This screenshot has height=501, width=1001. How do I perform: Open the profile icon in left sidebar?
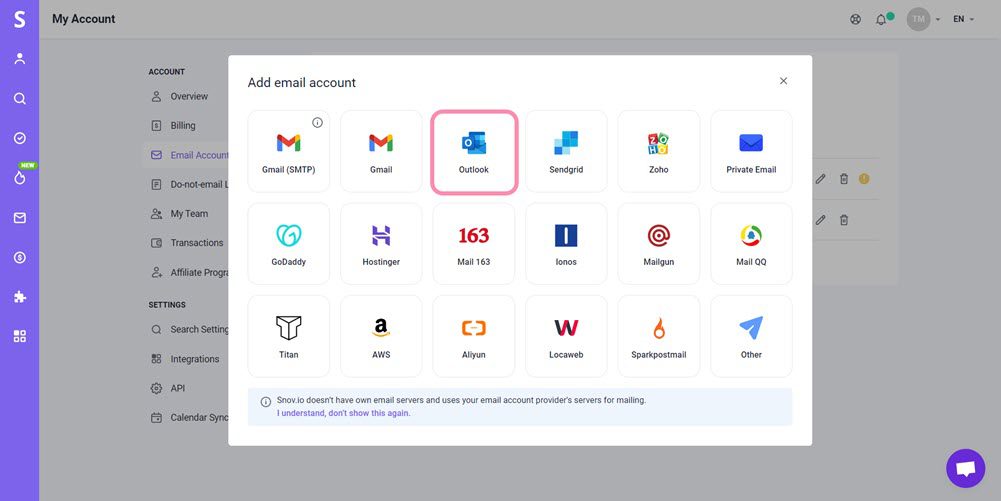point(20,59)
